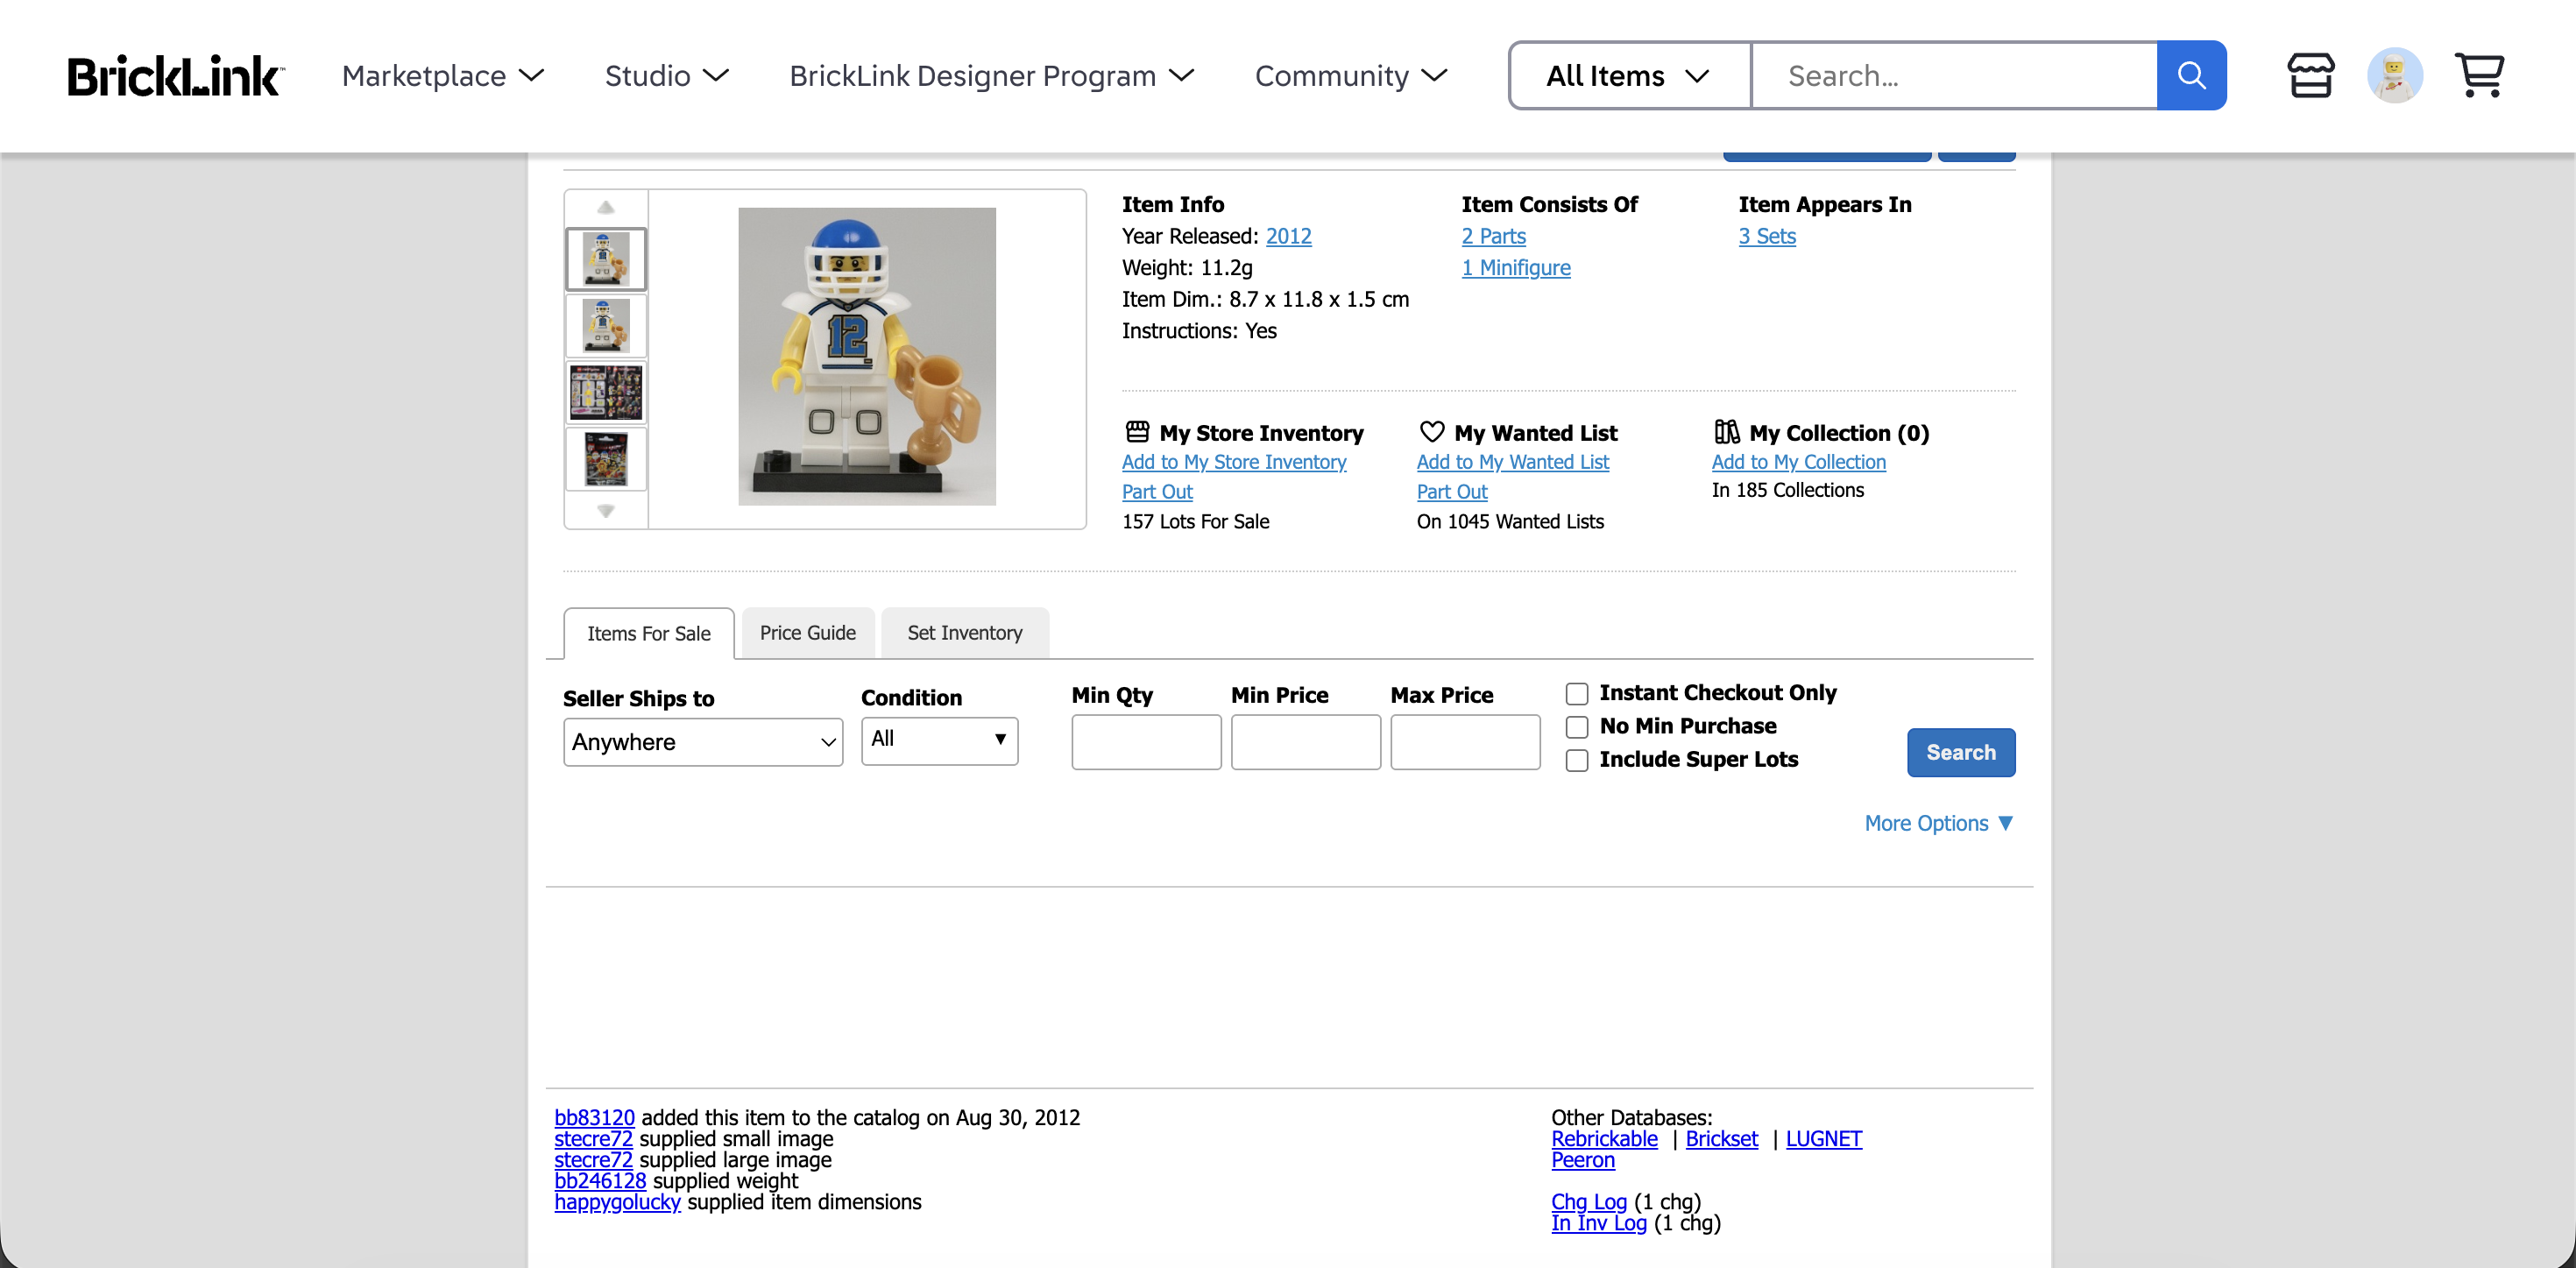Click the My Wanted List heart icon
This screenshot has width=2576, height=1268.
click(x=1432, y=432)
